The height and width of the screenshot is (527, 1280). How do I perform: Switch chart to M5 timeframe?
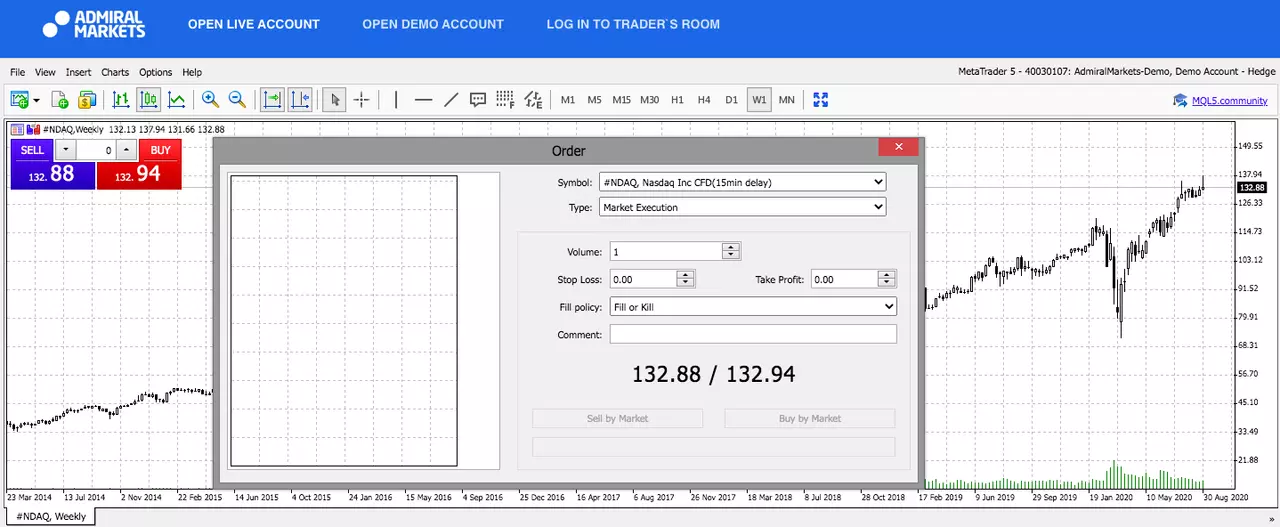[594, 100]
